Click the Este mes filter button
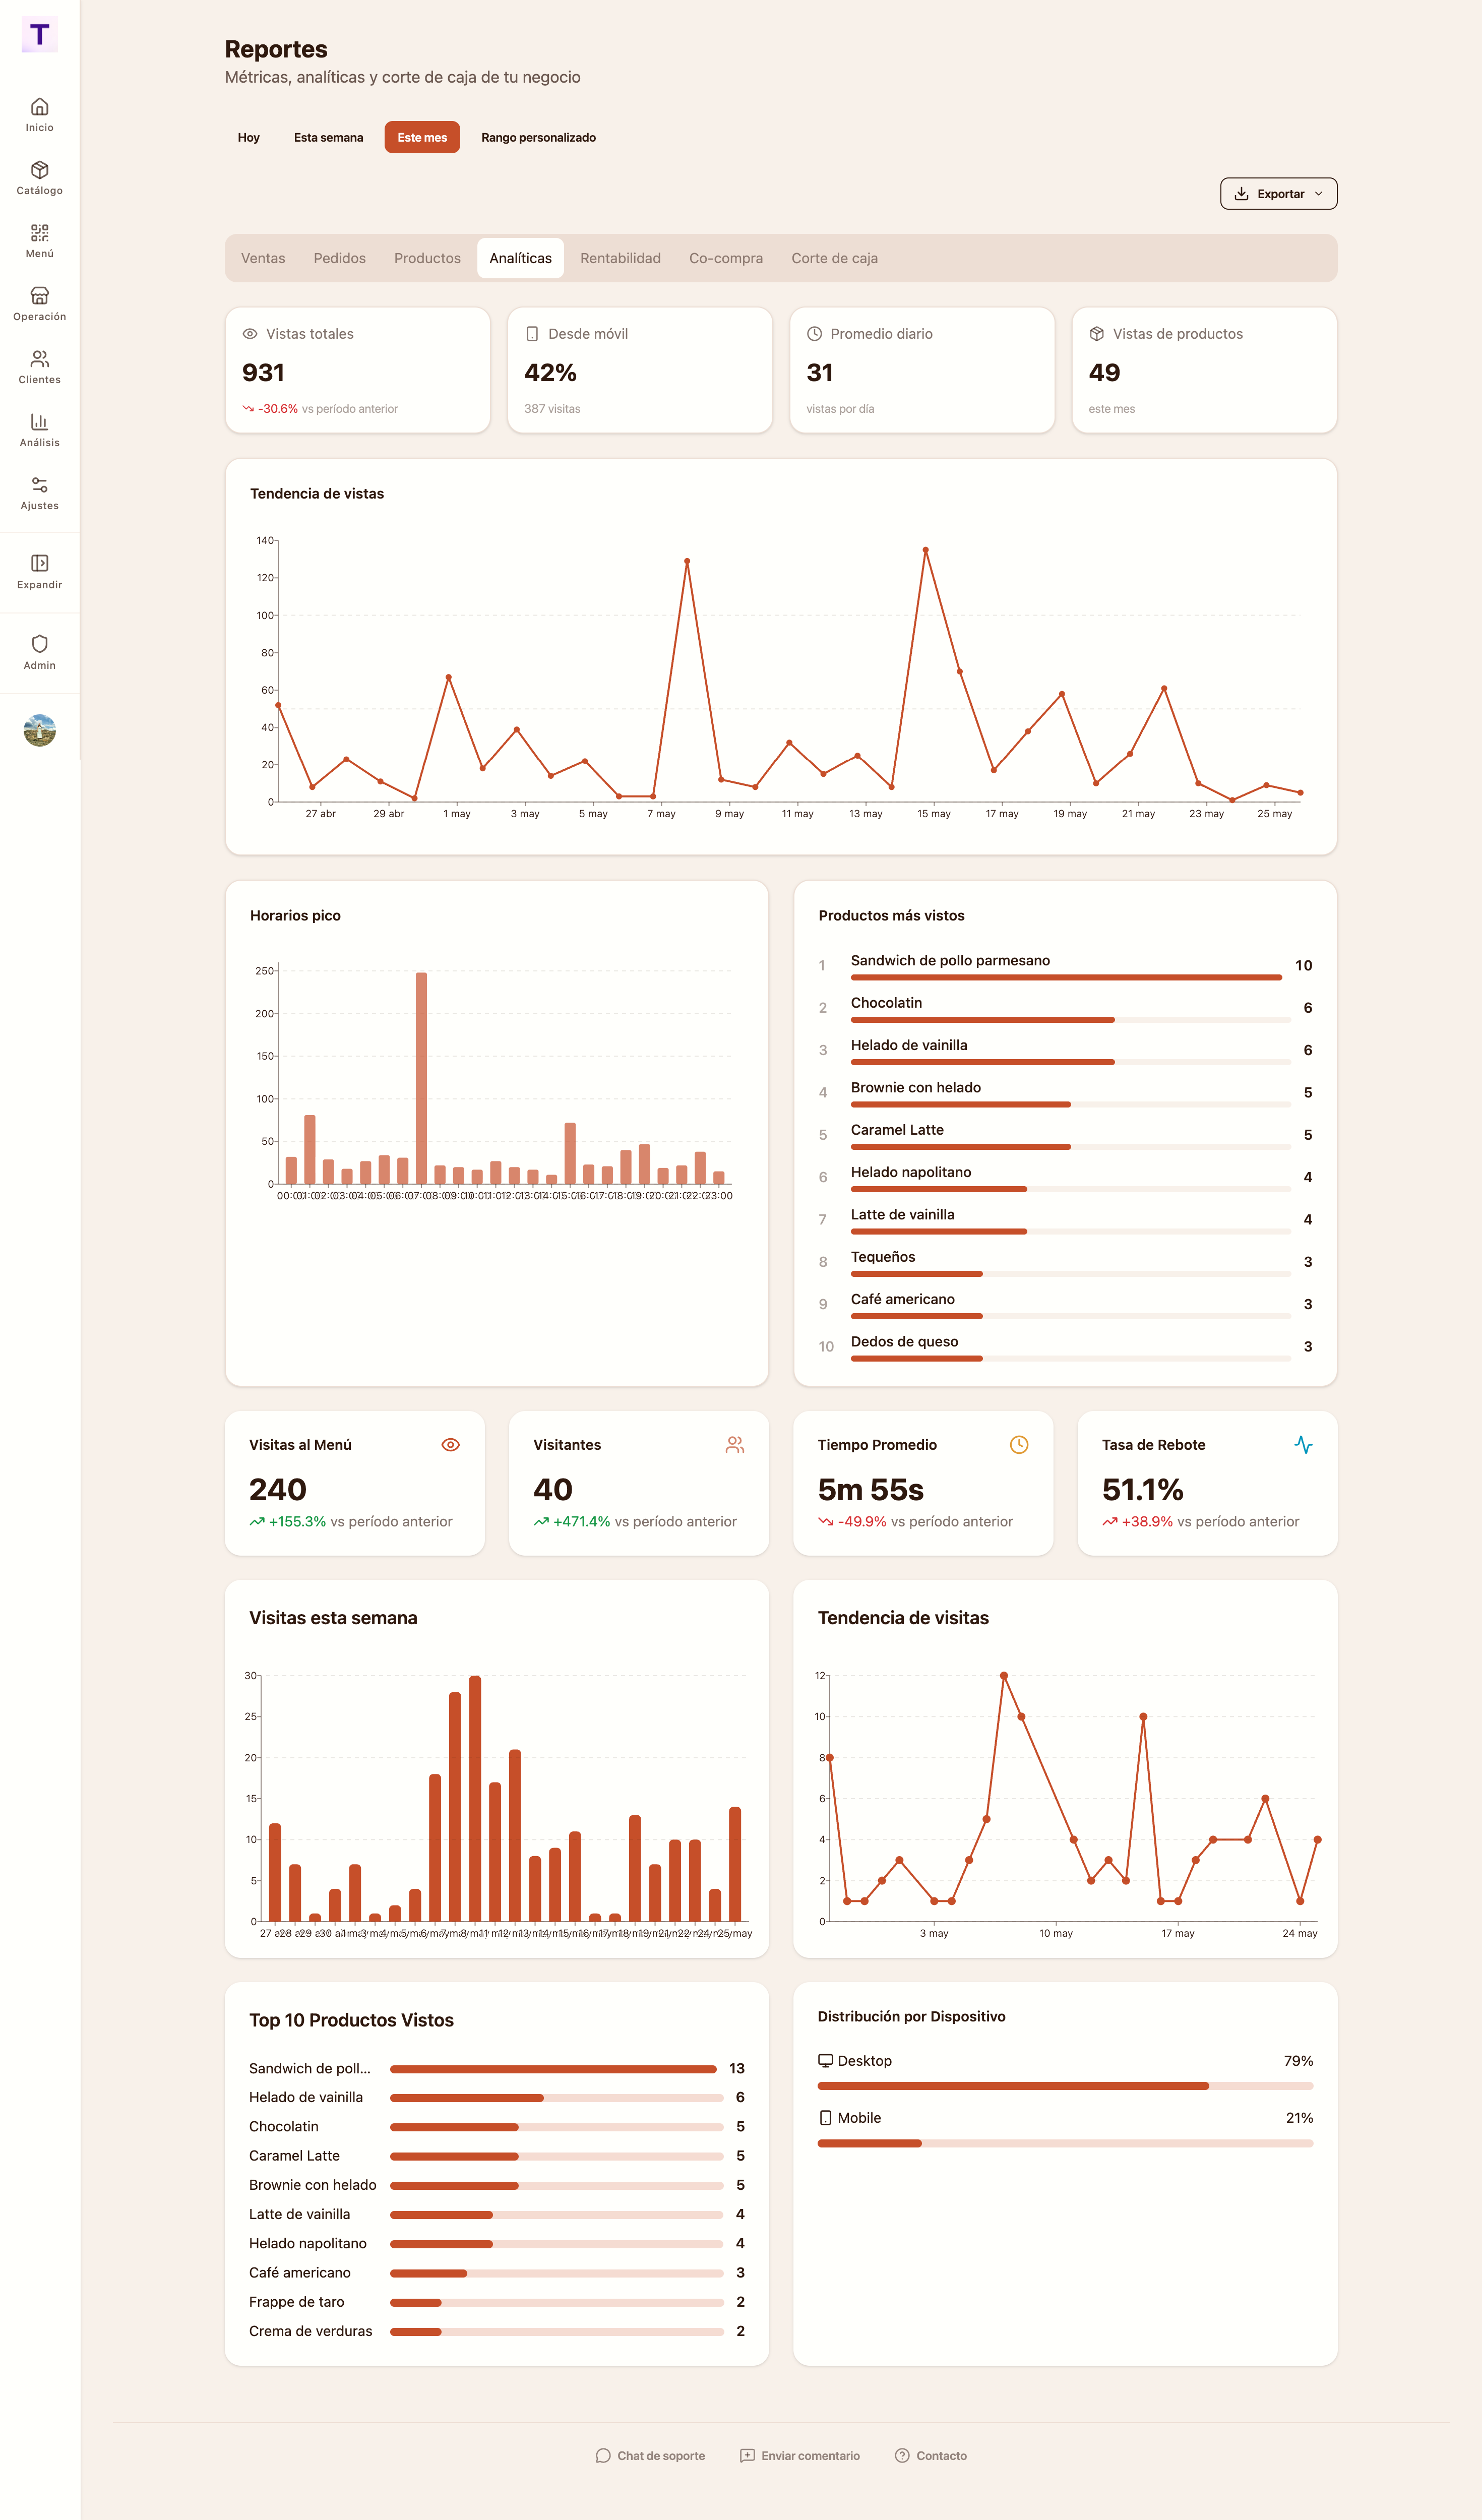This screenshot has height=2520, width=1482. click(422, 137)
